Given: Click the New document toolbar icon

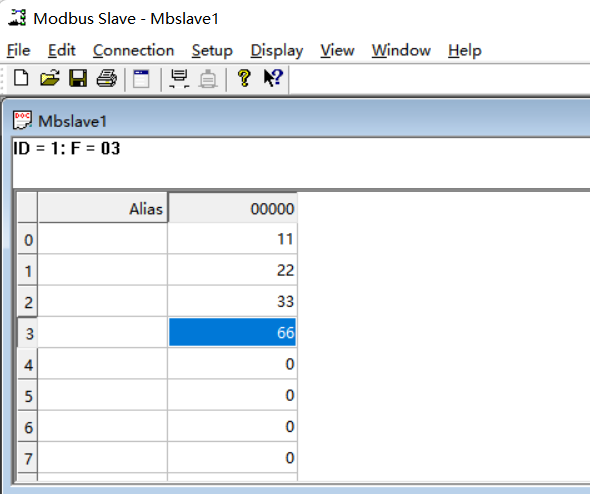Looking at the screenshot, I should pyautogui.click(x=21, y=78).
